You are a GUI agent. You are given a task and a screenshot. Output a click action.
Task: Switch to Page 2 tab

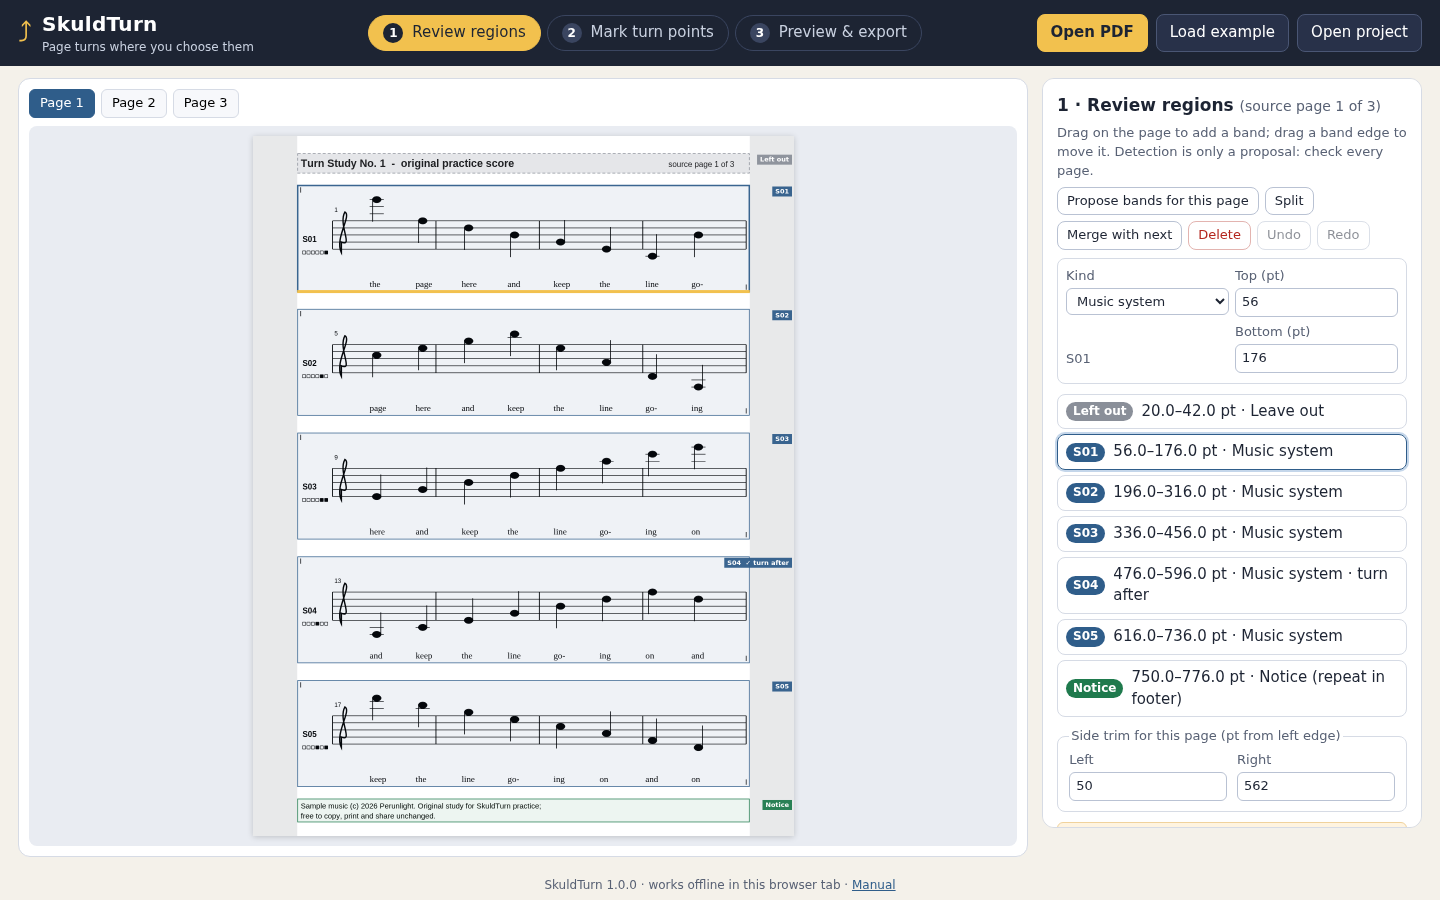pyautogui.click(x=134, y=103)
